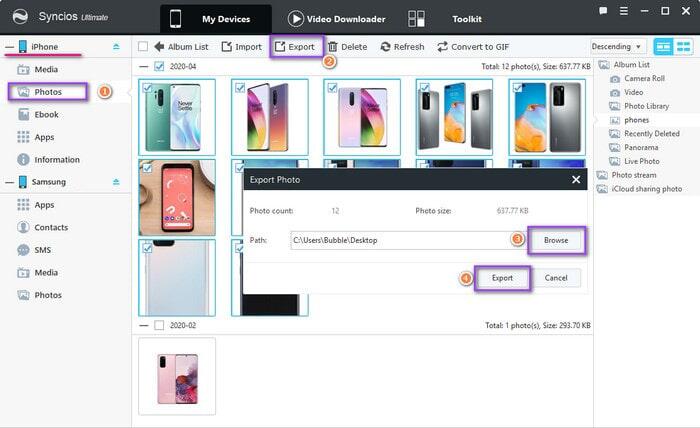This screenshot has width=700, height=428.
Task: Click Convert to GIF
Action: click(x=473, y=46)
